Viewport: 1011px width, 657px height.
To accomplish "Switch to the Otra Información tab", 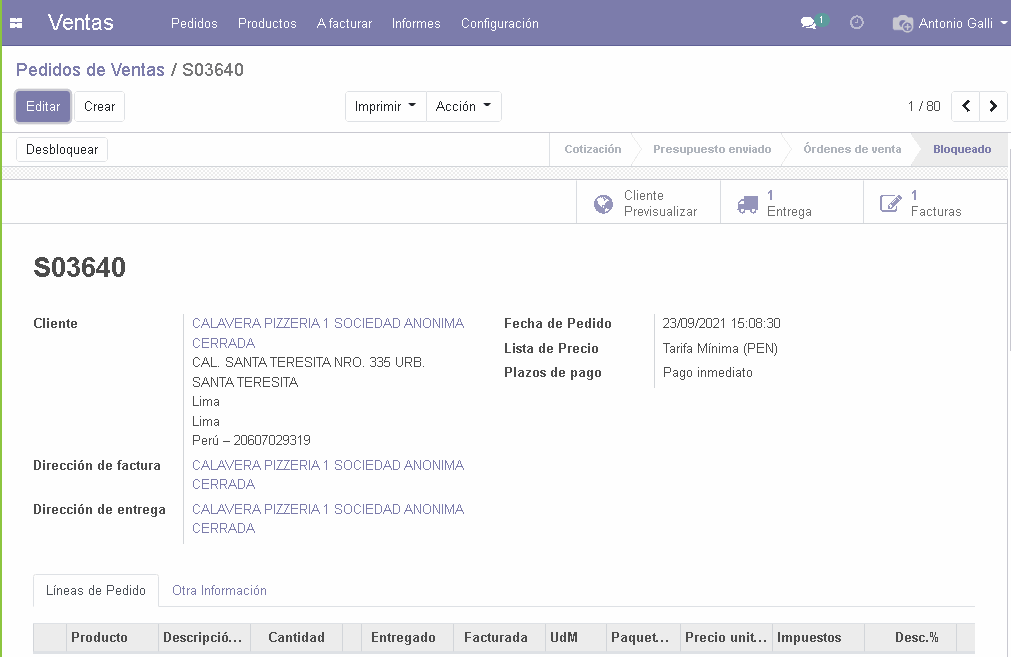I will point(219,590).
